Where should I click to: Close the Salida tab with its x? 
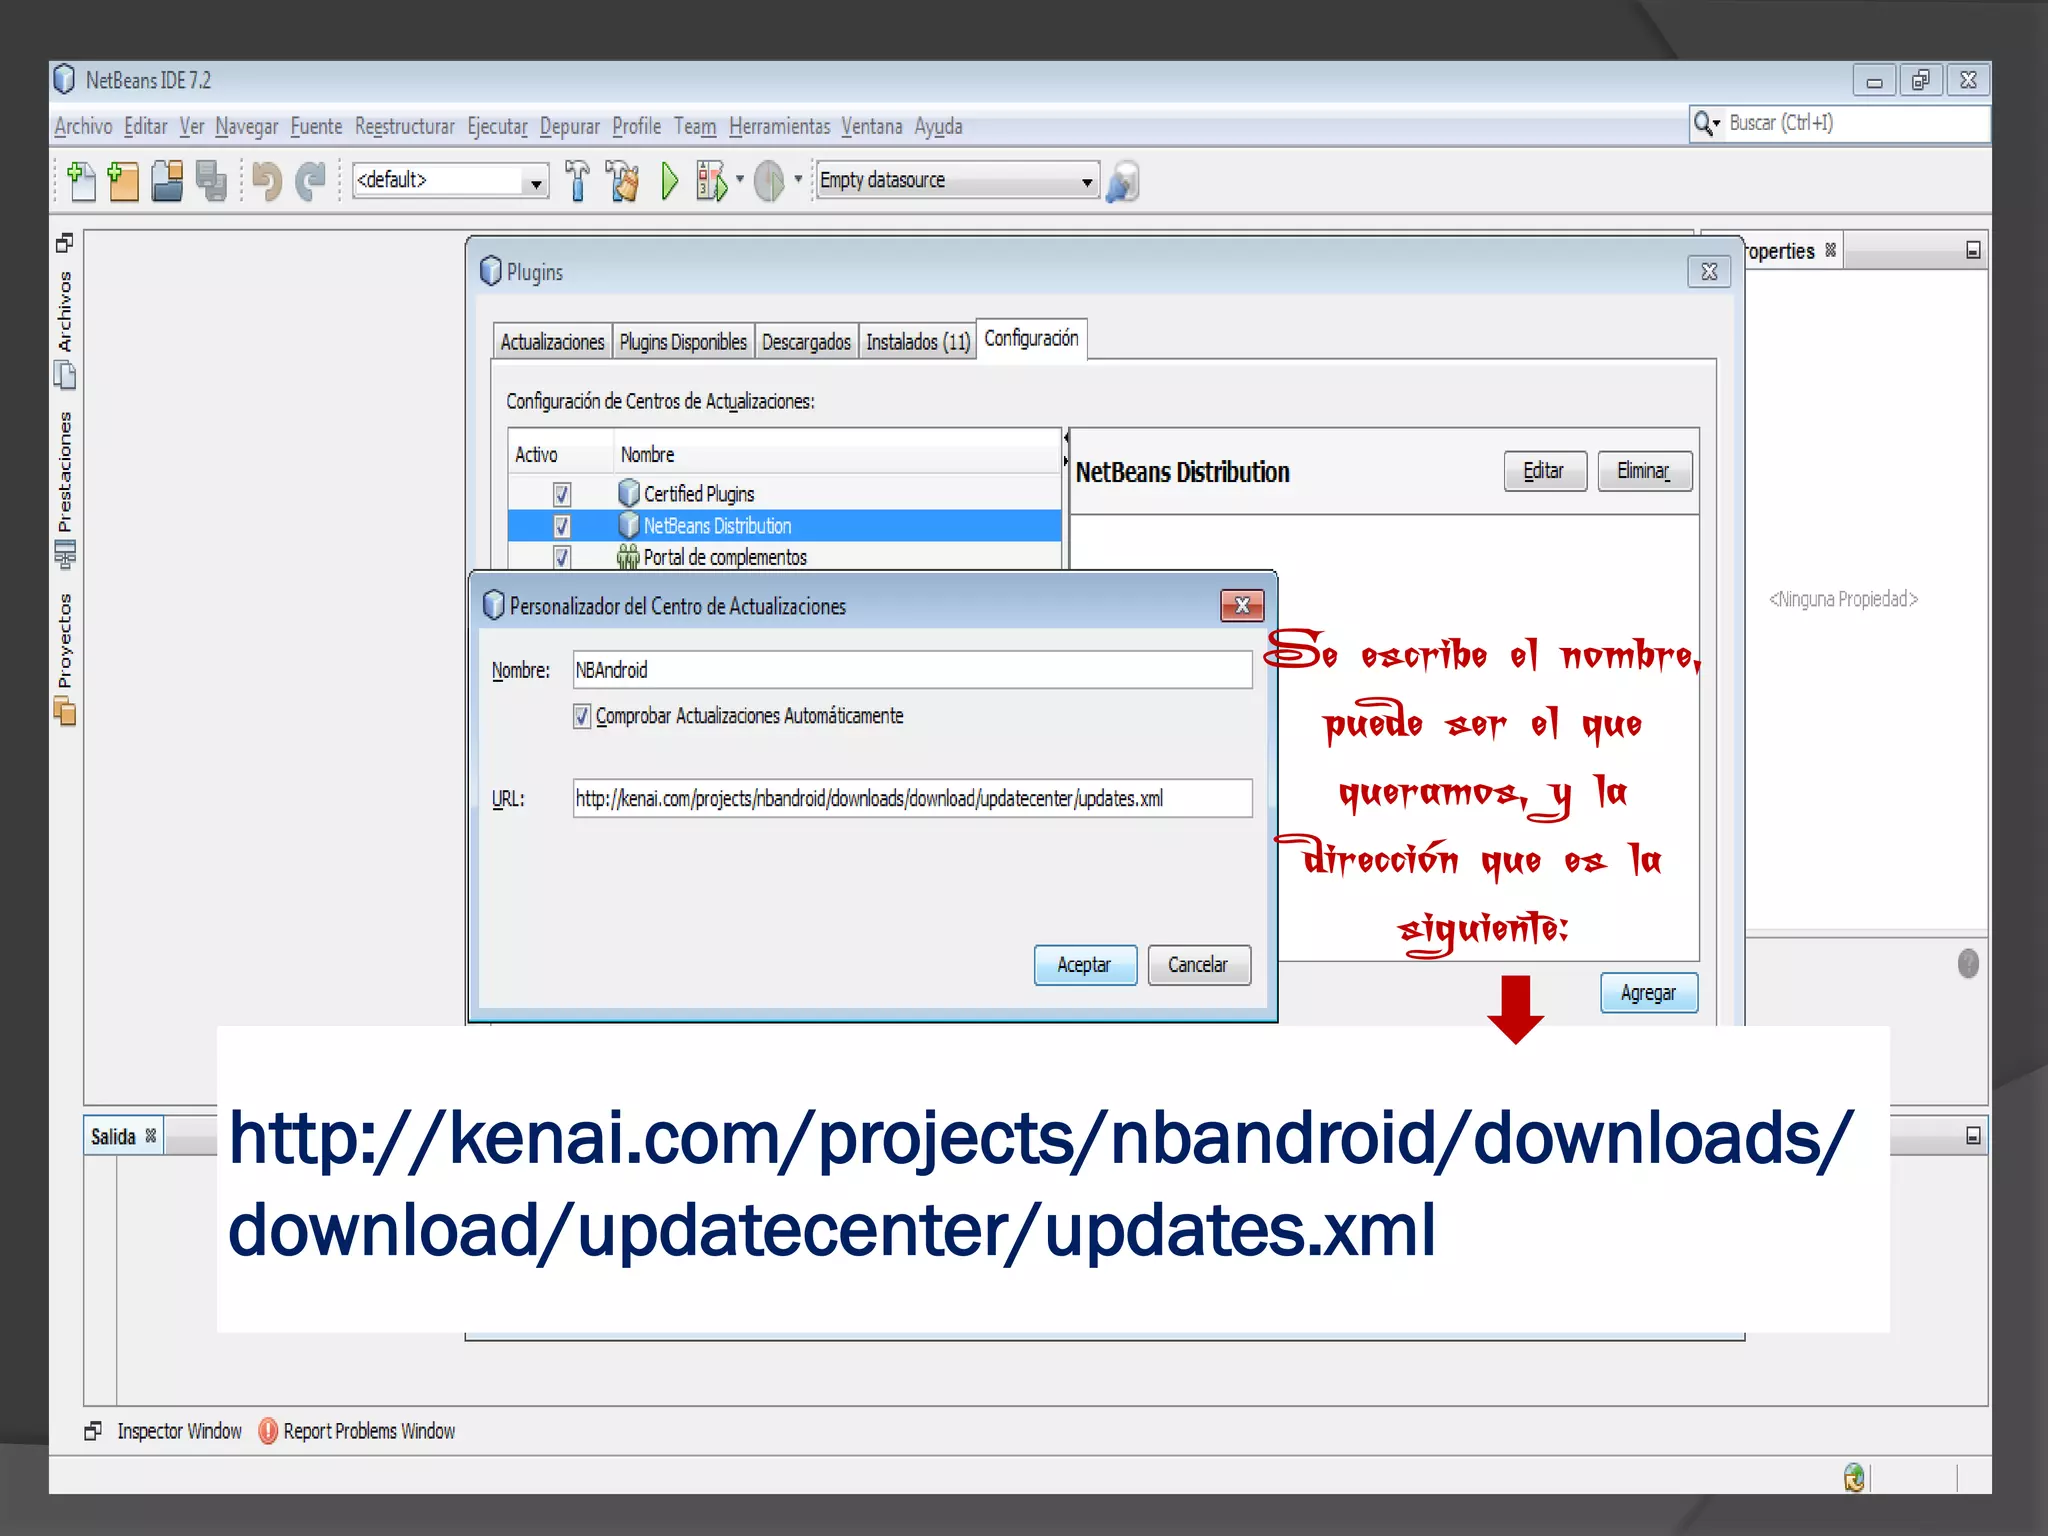point(151,1135)
